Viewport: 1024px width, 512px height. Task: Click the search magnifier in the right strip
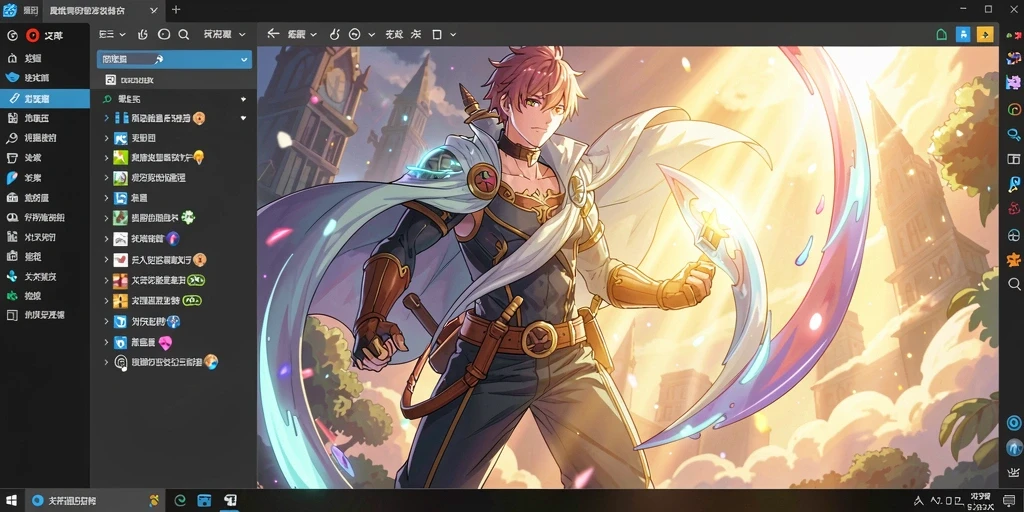pos(1014,284)
